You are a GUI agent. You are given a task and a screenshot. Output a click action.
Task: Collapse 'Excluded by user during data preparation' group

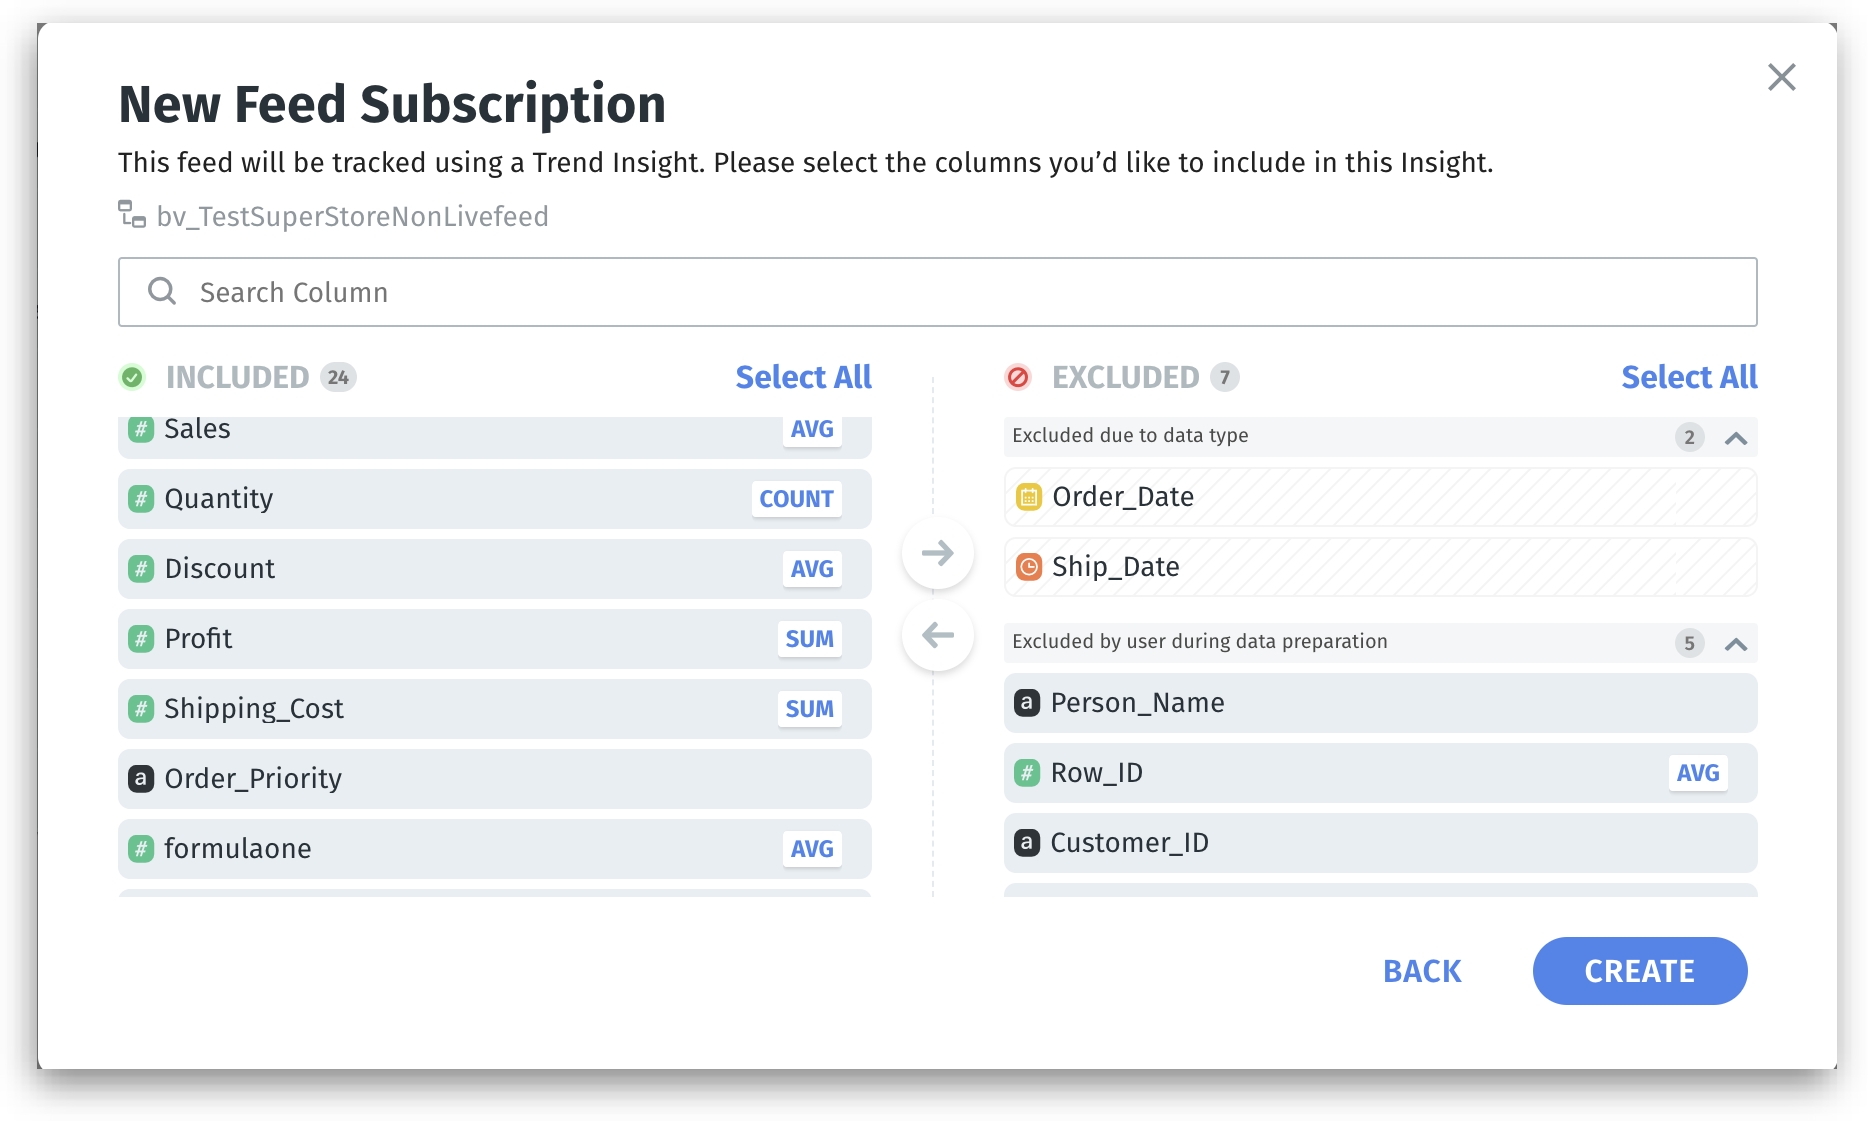point(1736,644)
